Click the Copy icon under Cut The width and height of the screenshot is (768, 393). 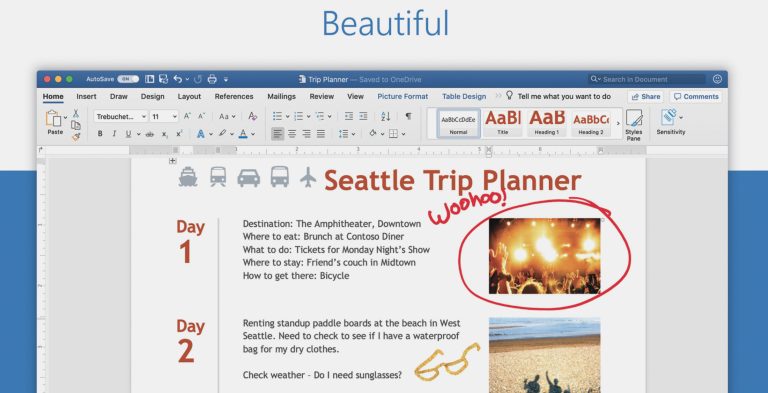[x=76, y=125]
